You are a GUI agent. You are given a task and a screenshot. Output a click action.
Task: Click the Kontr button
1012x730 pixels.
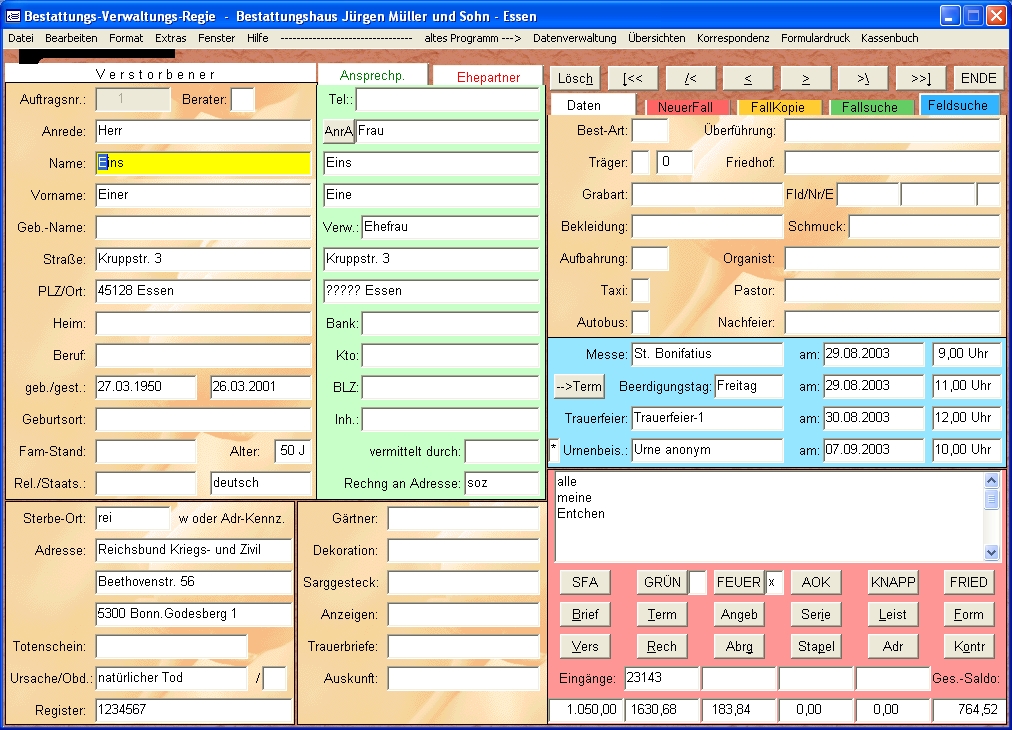pos(969,646)
